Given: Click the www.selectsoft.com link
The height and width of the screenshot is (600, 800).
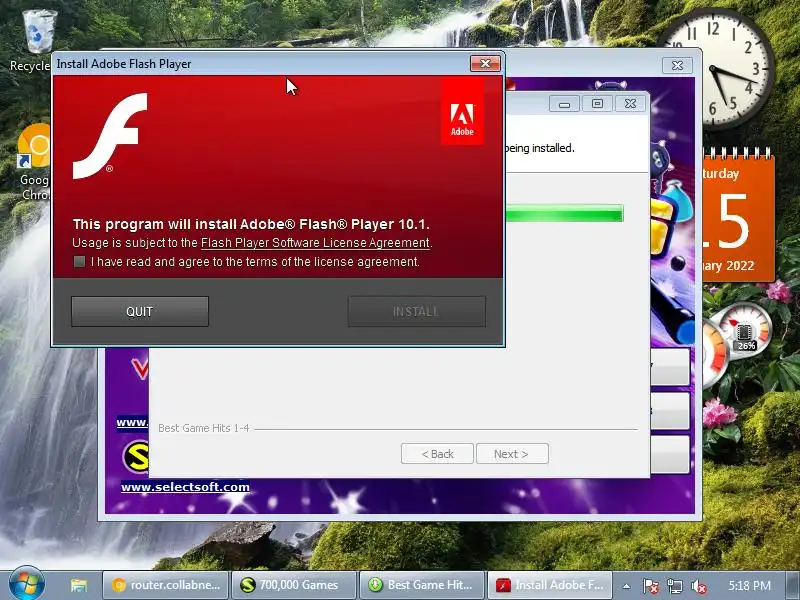Looking at the screenshot, I should (x=185, y=487).
